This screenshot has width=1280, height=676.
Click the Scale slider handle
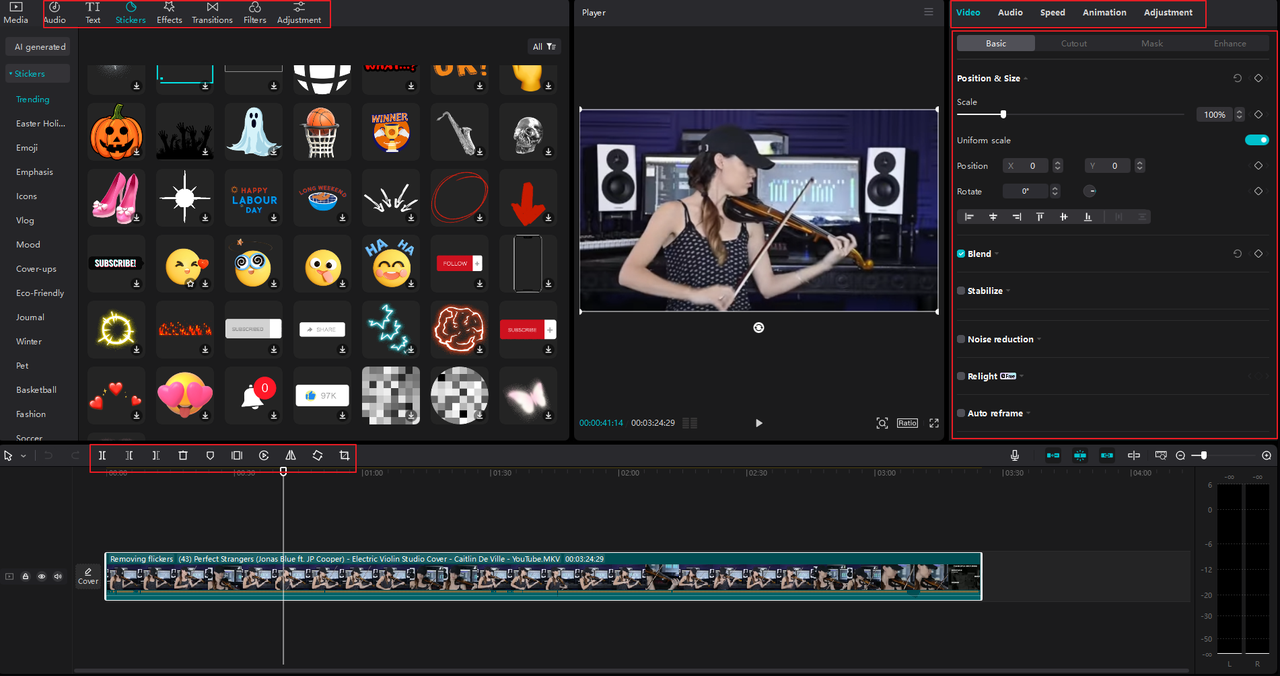[1003, 114]
